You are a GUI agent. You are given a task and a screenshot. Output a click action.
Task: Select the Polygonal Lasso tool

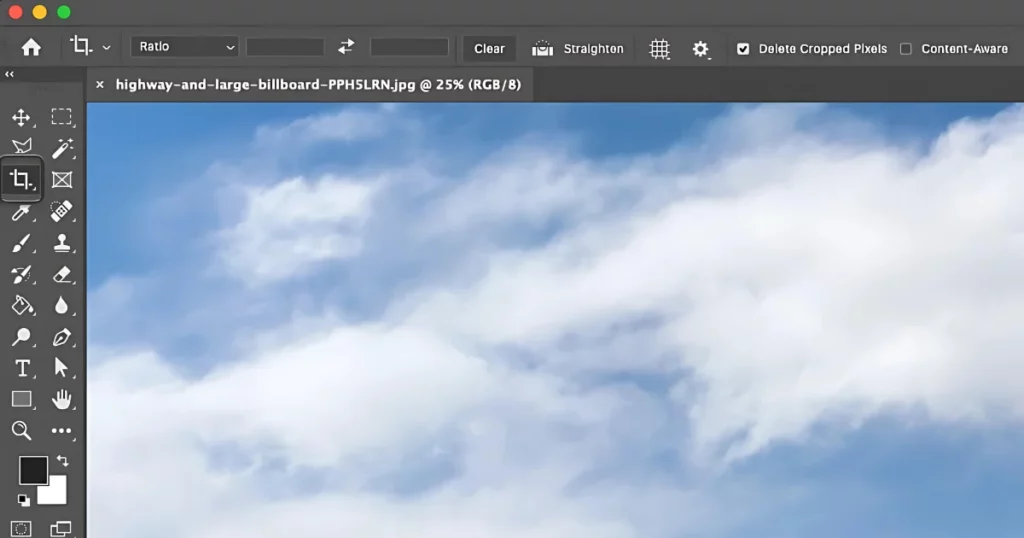click(22, 147)
